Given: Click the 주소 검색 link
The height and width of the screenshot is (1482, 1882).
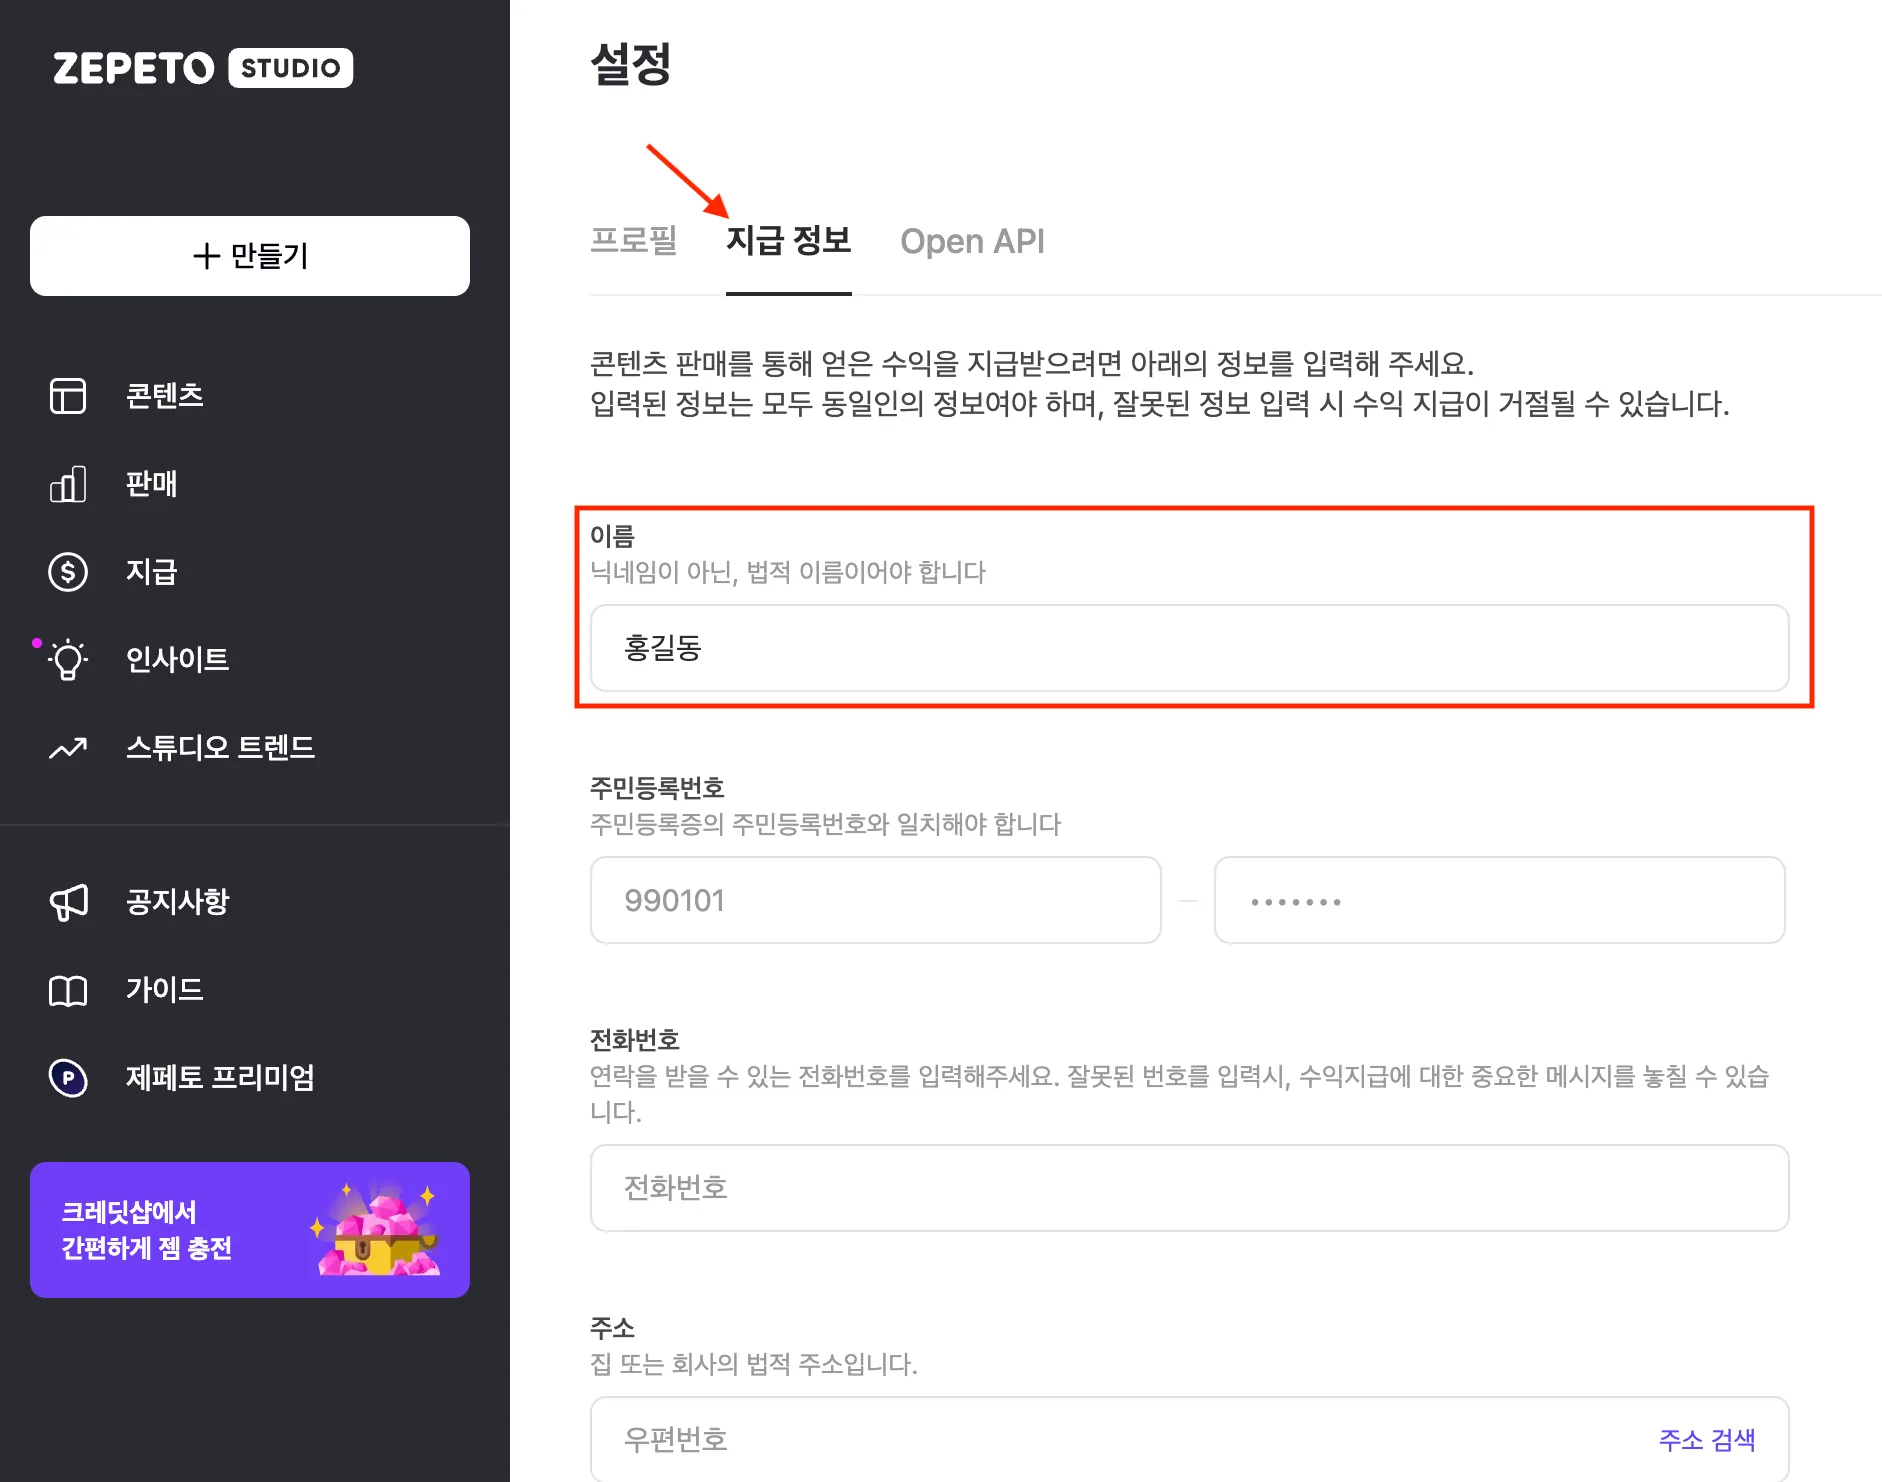Looking at the screenshot, I should pyautogui.click(x=1707, y=1440).
